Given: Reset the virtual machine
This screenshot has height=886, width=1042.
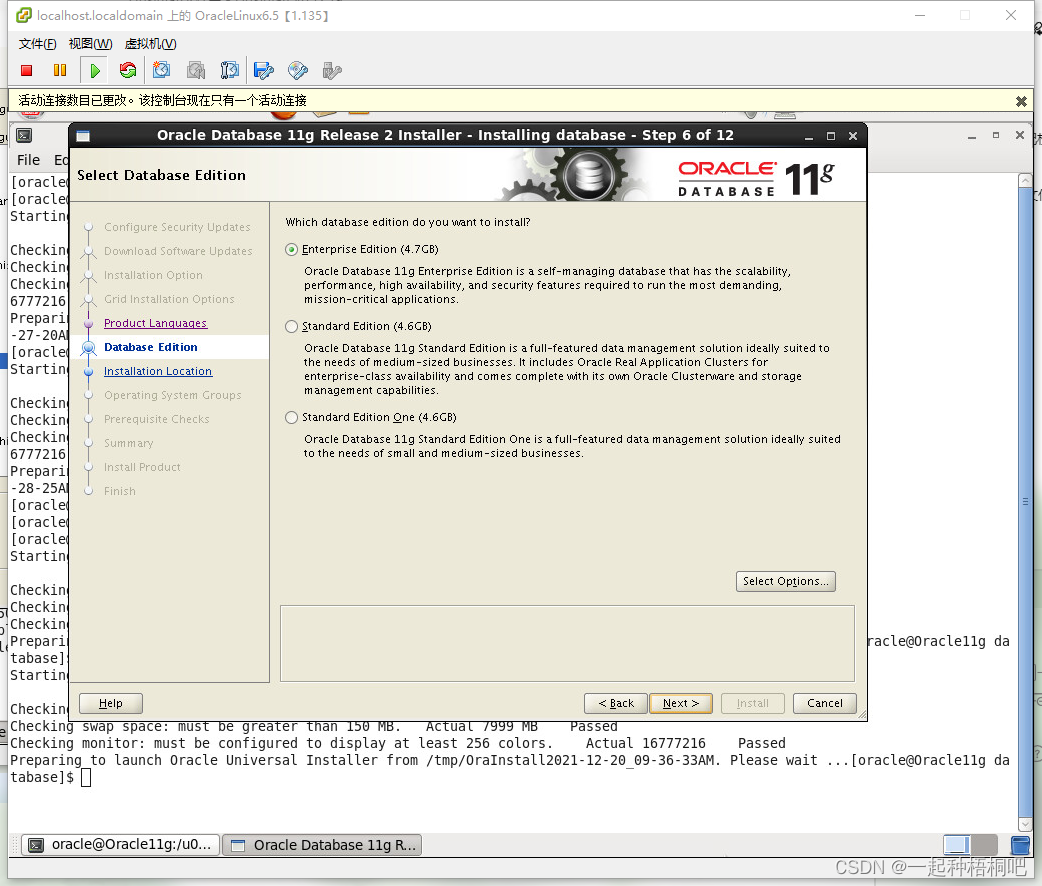Looking at the screenshot, I should (128, 70).
